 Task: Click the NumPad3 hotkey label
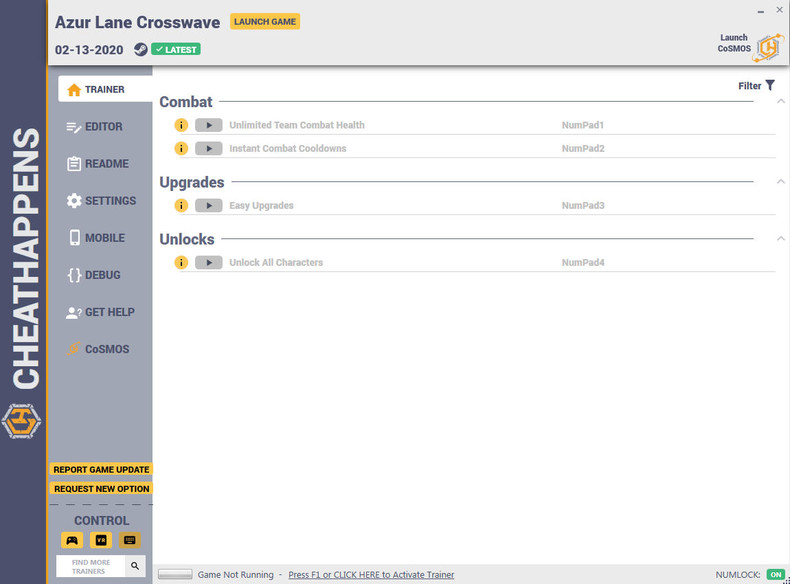coord(583,205)
